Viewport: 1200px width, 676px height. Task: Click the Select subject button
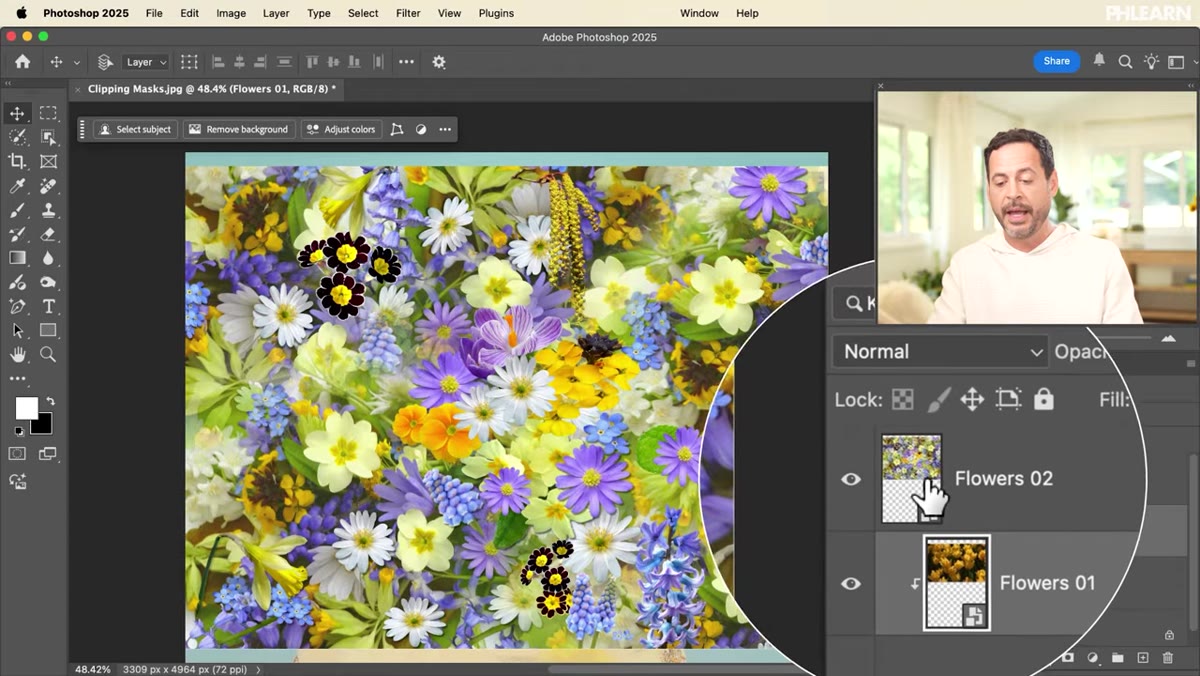click(135, 129)
